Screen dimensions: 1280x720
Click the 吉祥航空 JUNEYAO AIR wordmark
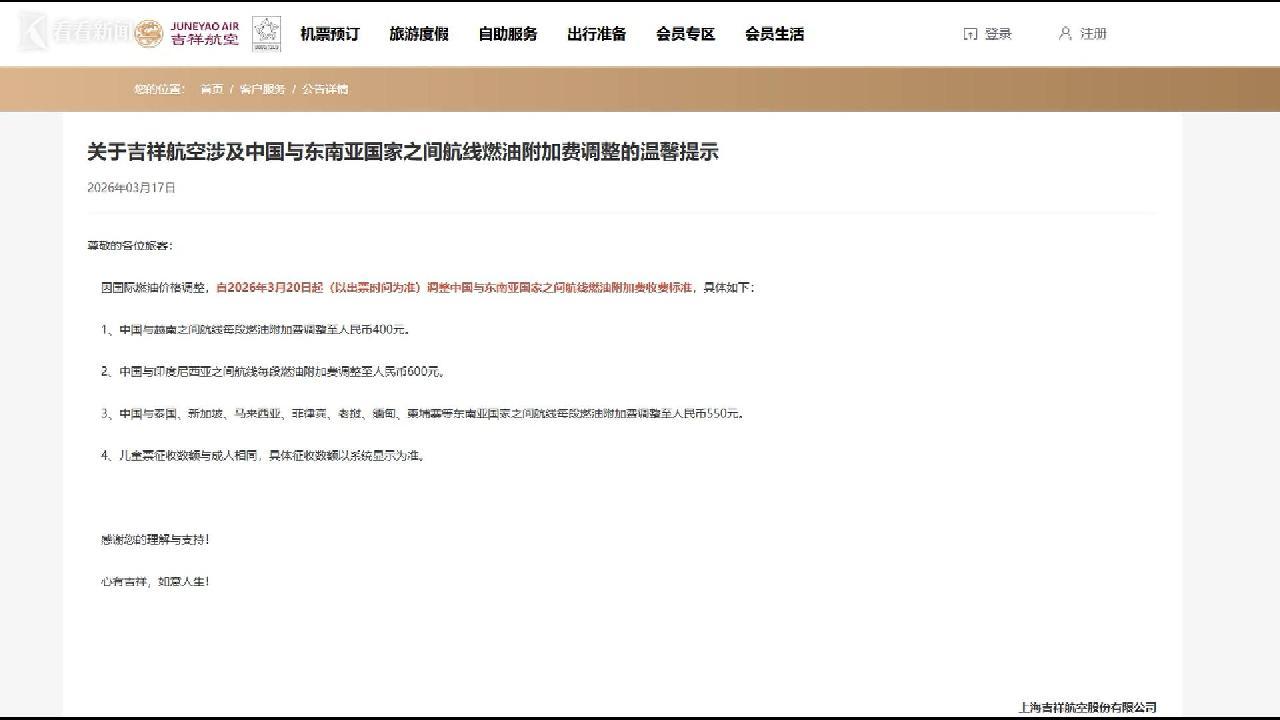pyautogui.click(x=205, y=33)
